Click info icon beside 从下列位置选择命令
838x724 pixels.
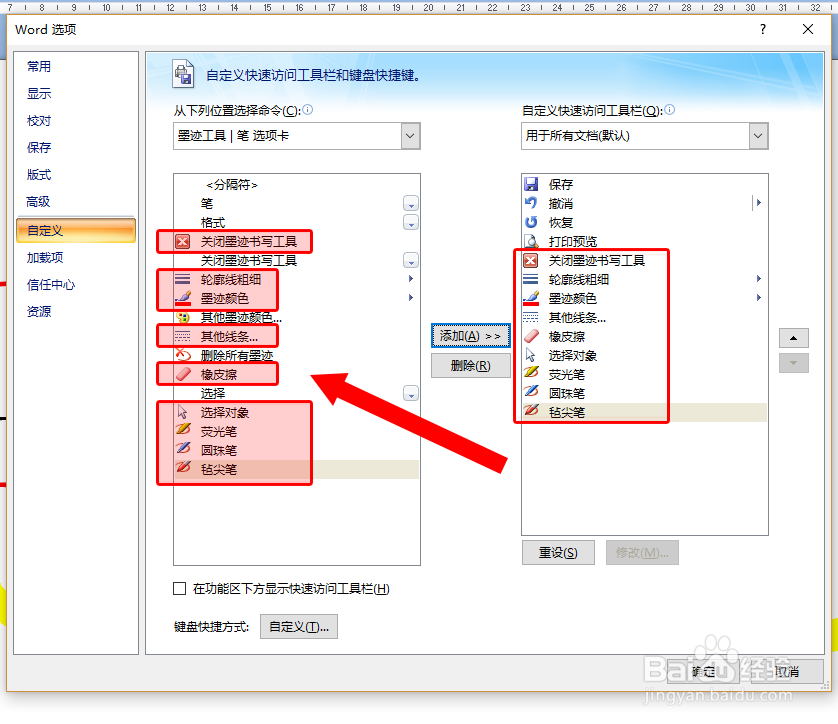[307, 110]
